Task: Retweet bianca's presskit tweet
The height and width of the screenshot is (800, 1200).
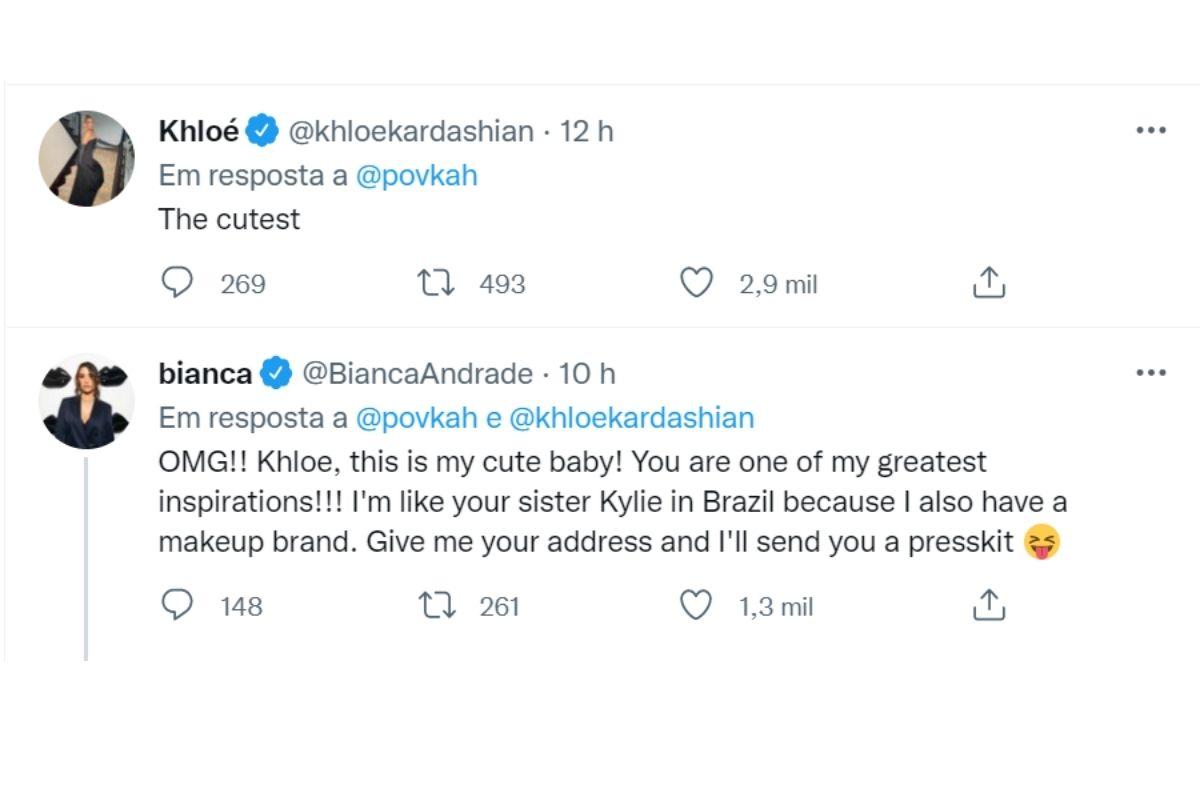Action: point(436,605)
